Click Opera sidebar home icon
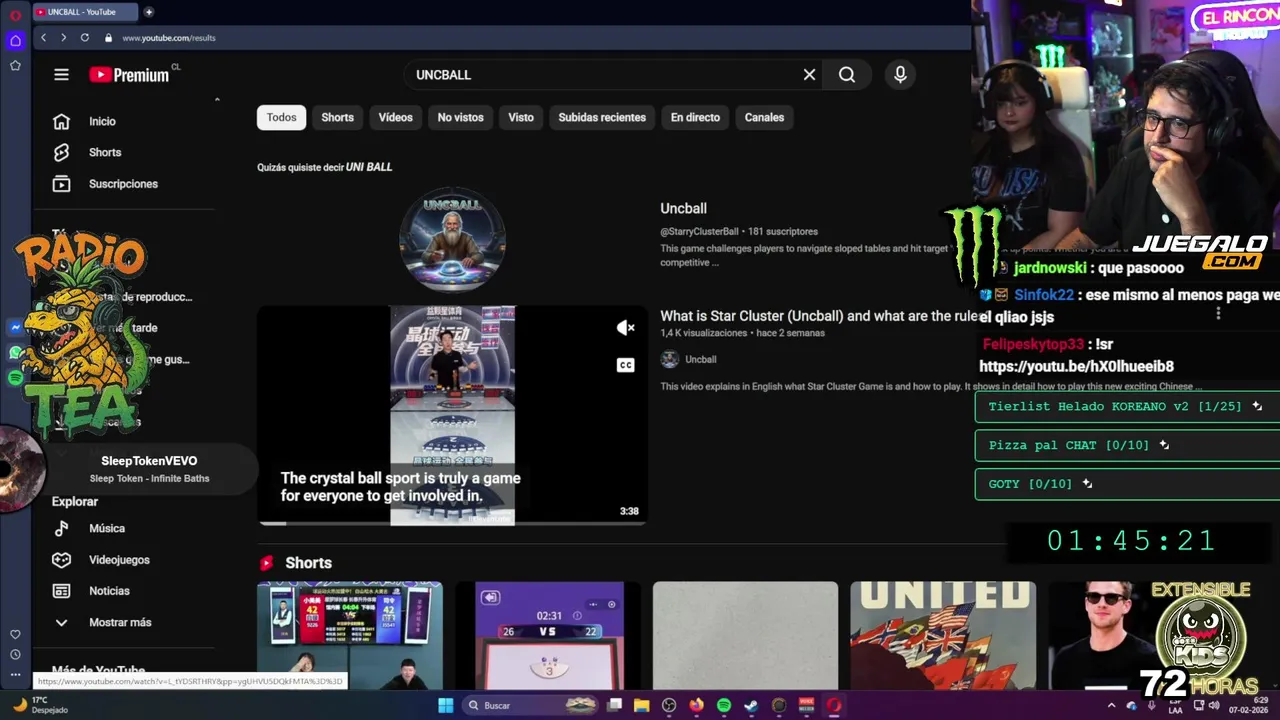The image size is (1280, 720). (15, 41)
